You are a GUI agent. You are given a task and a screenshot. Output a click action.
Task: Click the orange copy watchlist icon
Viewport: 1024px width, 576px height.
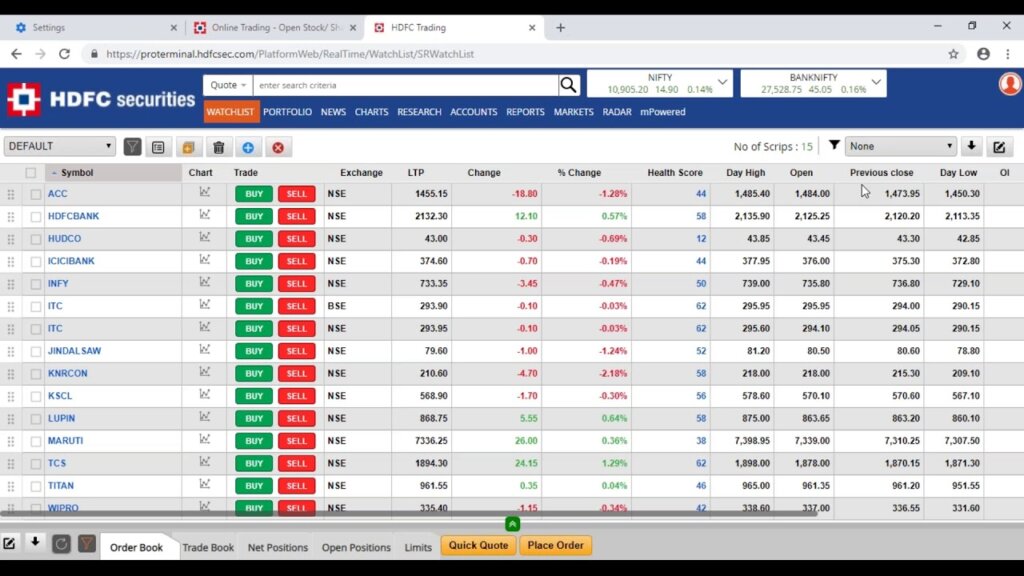tap(188, 147)
